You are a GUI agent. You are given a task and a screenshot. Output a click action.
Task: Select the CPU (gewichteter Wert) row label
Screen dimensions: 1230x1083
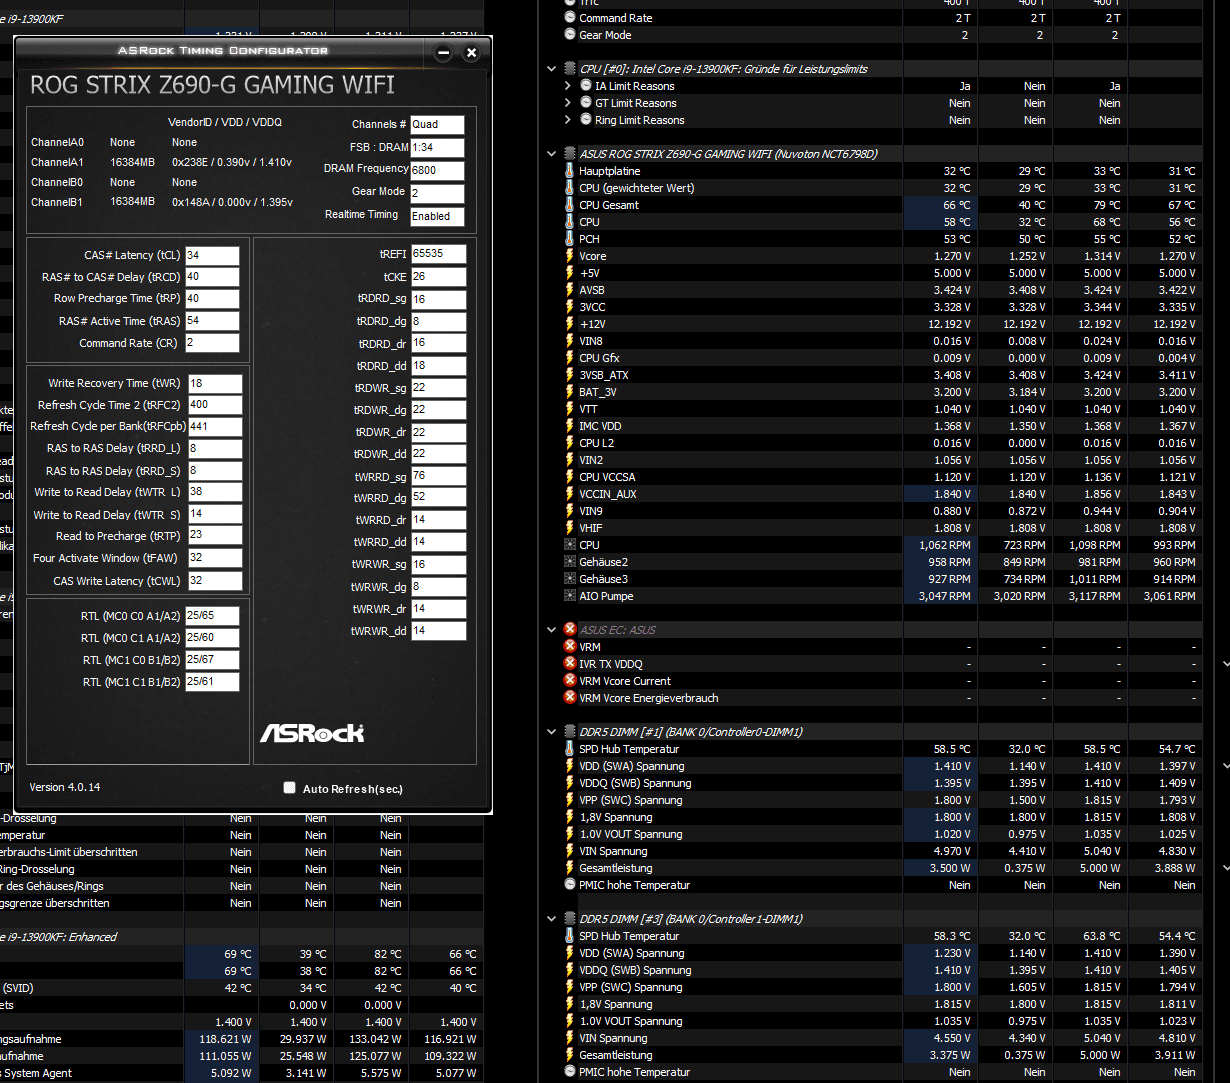pyautogui.click(x=636, y=188)
